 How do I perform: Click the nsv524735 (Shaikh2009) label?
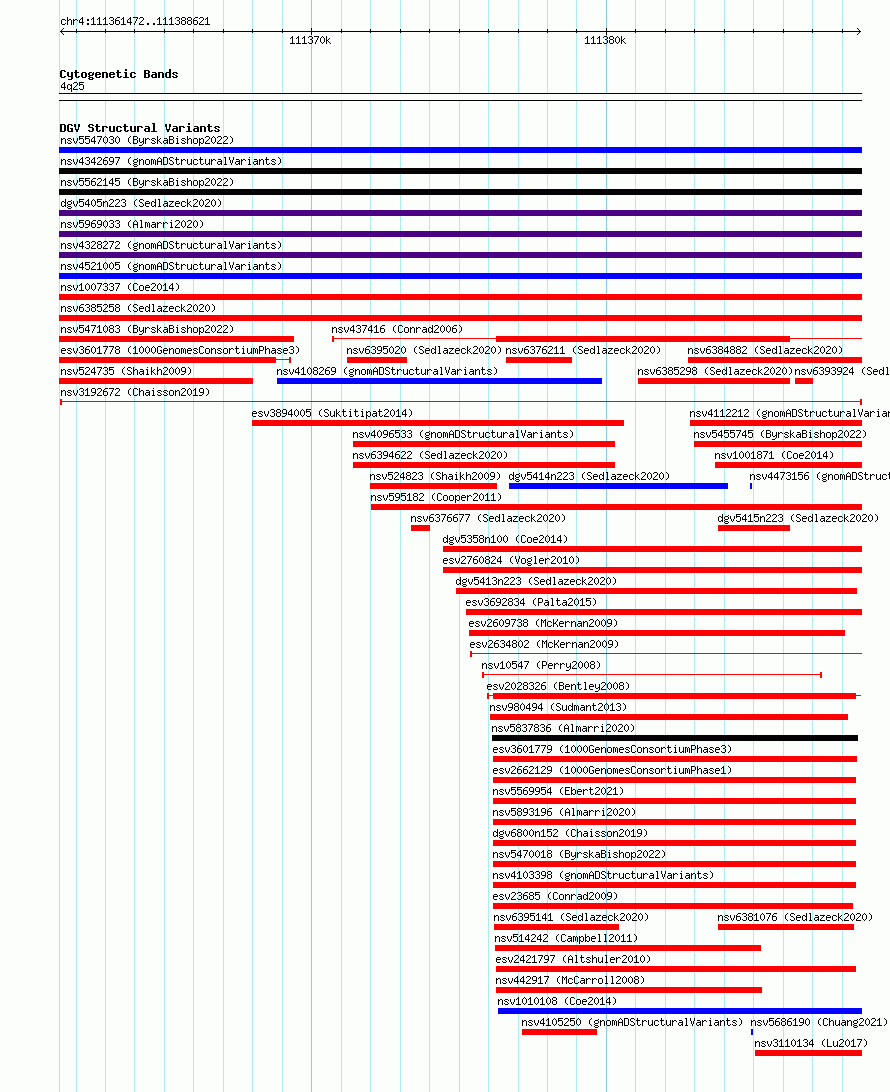pyautogui.click(x=126, y=371)
